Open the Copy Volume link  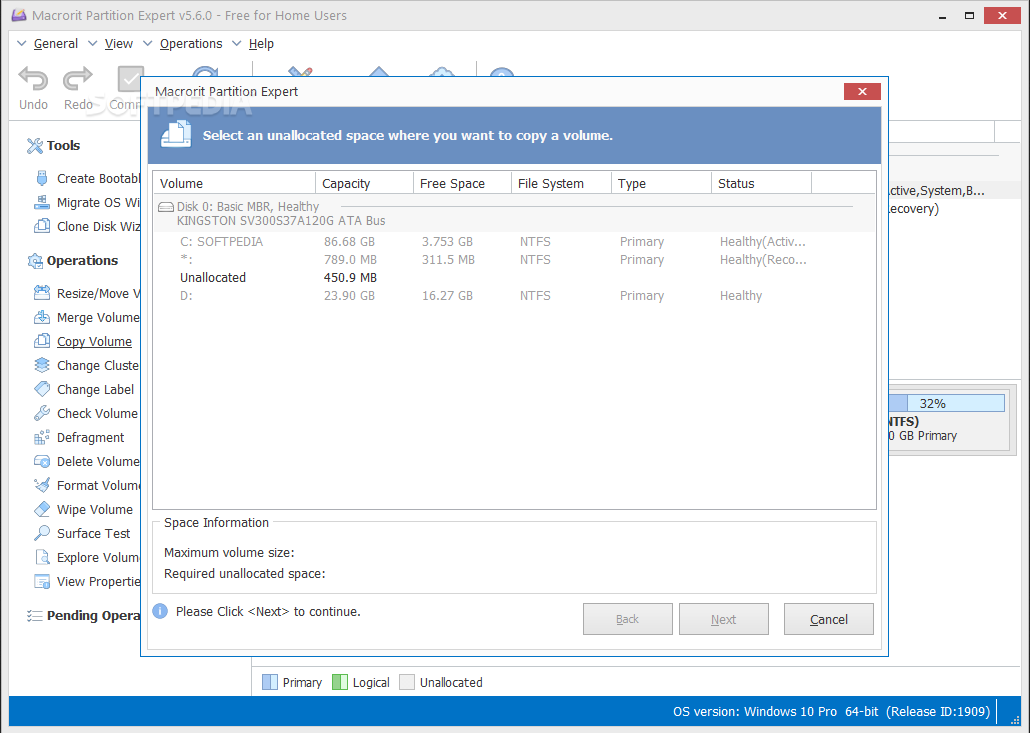pyautogui.click(x=94, y=342)
